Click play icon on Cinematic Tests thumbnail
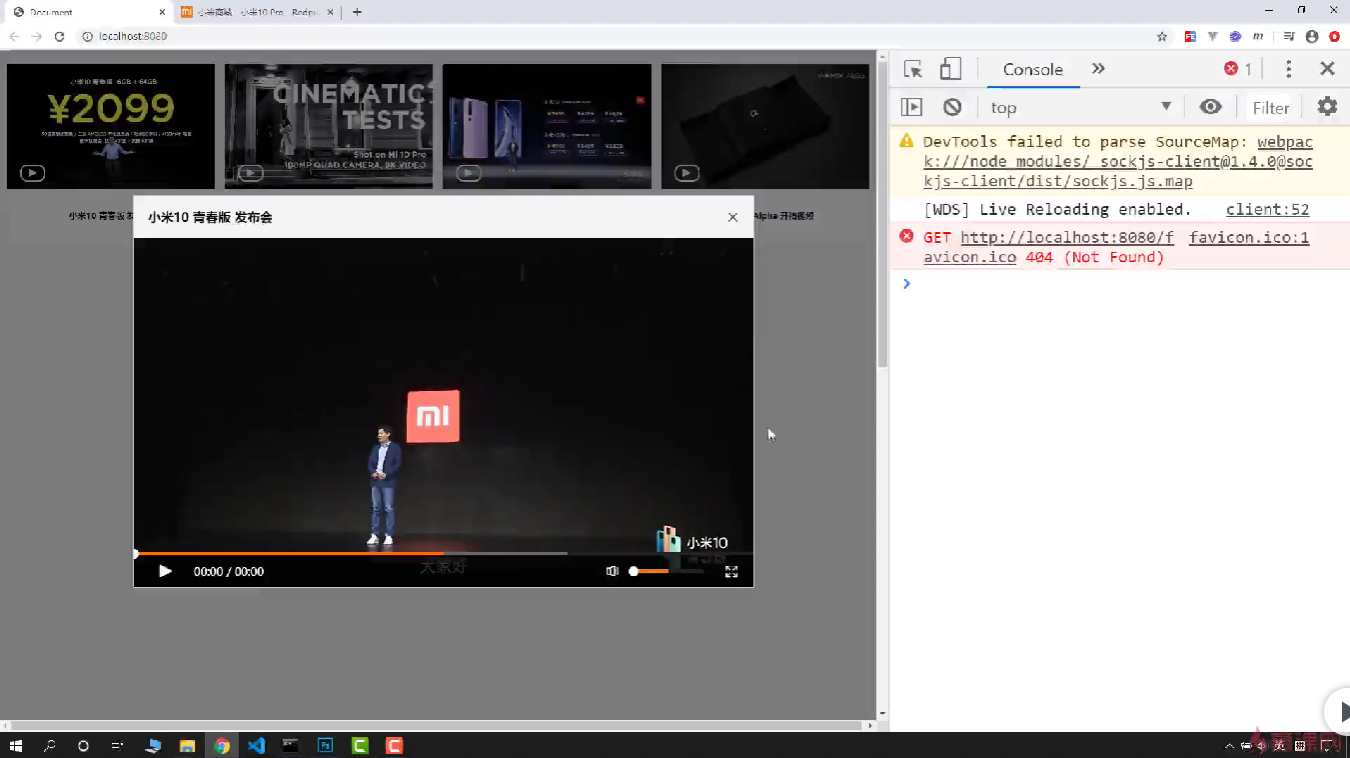The image size is (1350, 758). click(250, 173)
